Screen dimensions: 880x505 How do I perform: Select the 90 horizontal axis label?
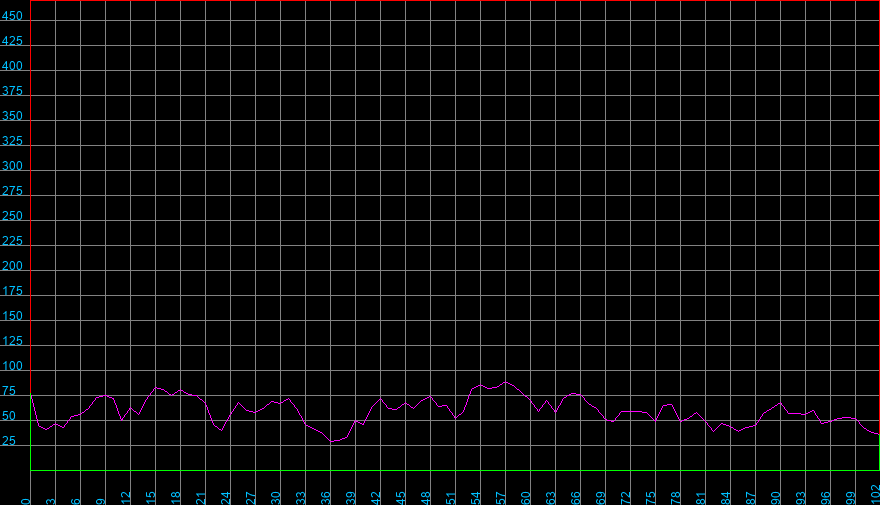point(775,498)
